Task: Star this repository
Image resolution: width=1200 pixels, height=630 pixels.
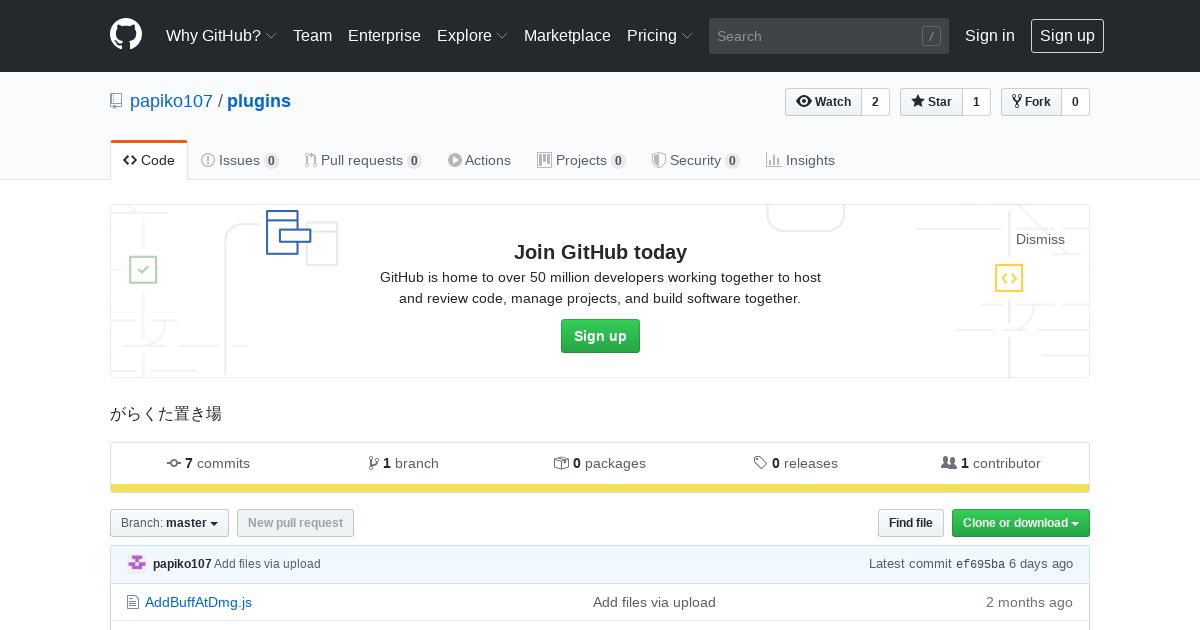Action: 931,102
